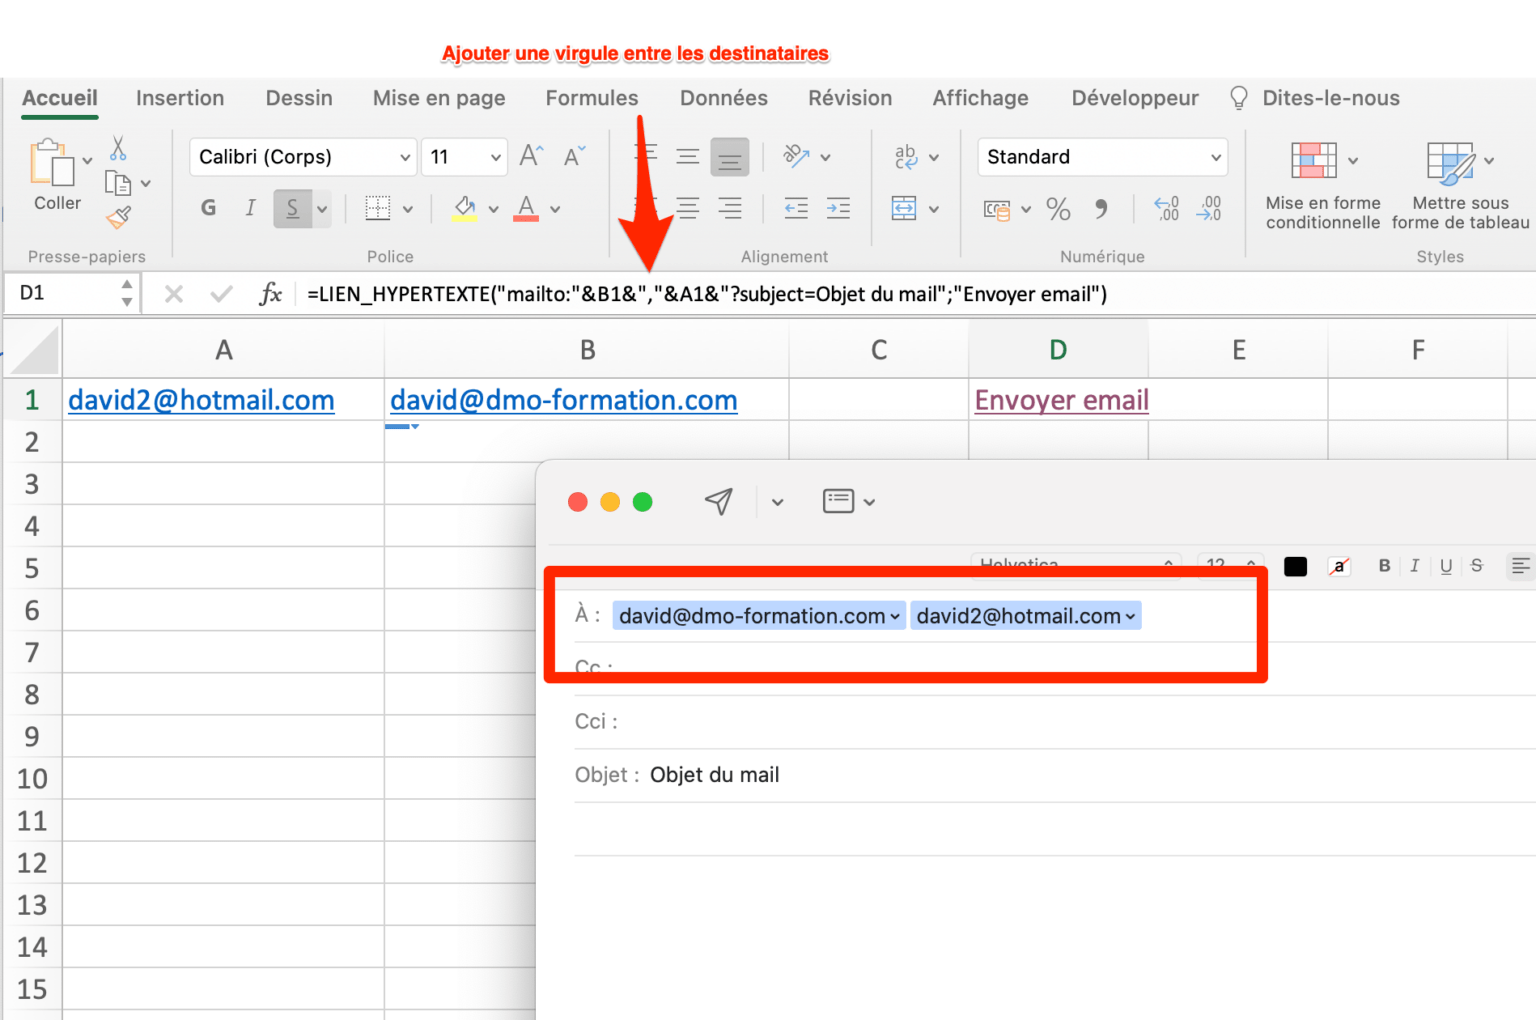Click the increase decimals icon
1536x1020 pixels.
pyautogui.click(x=1165, y=209)
